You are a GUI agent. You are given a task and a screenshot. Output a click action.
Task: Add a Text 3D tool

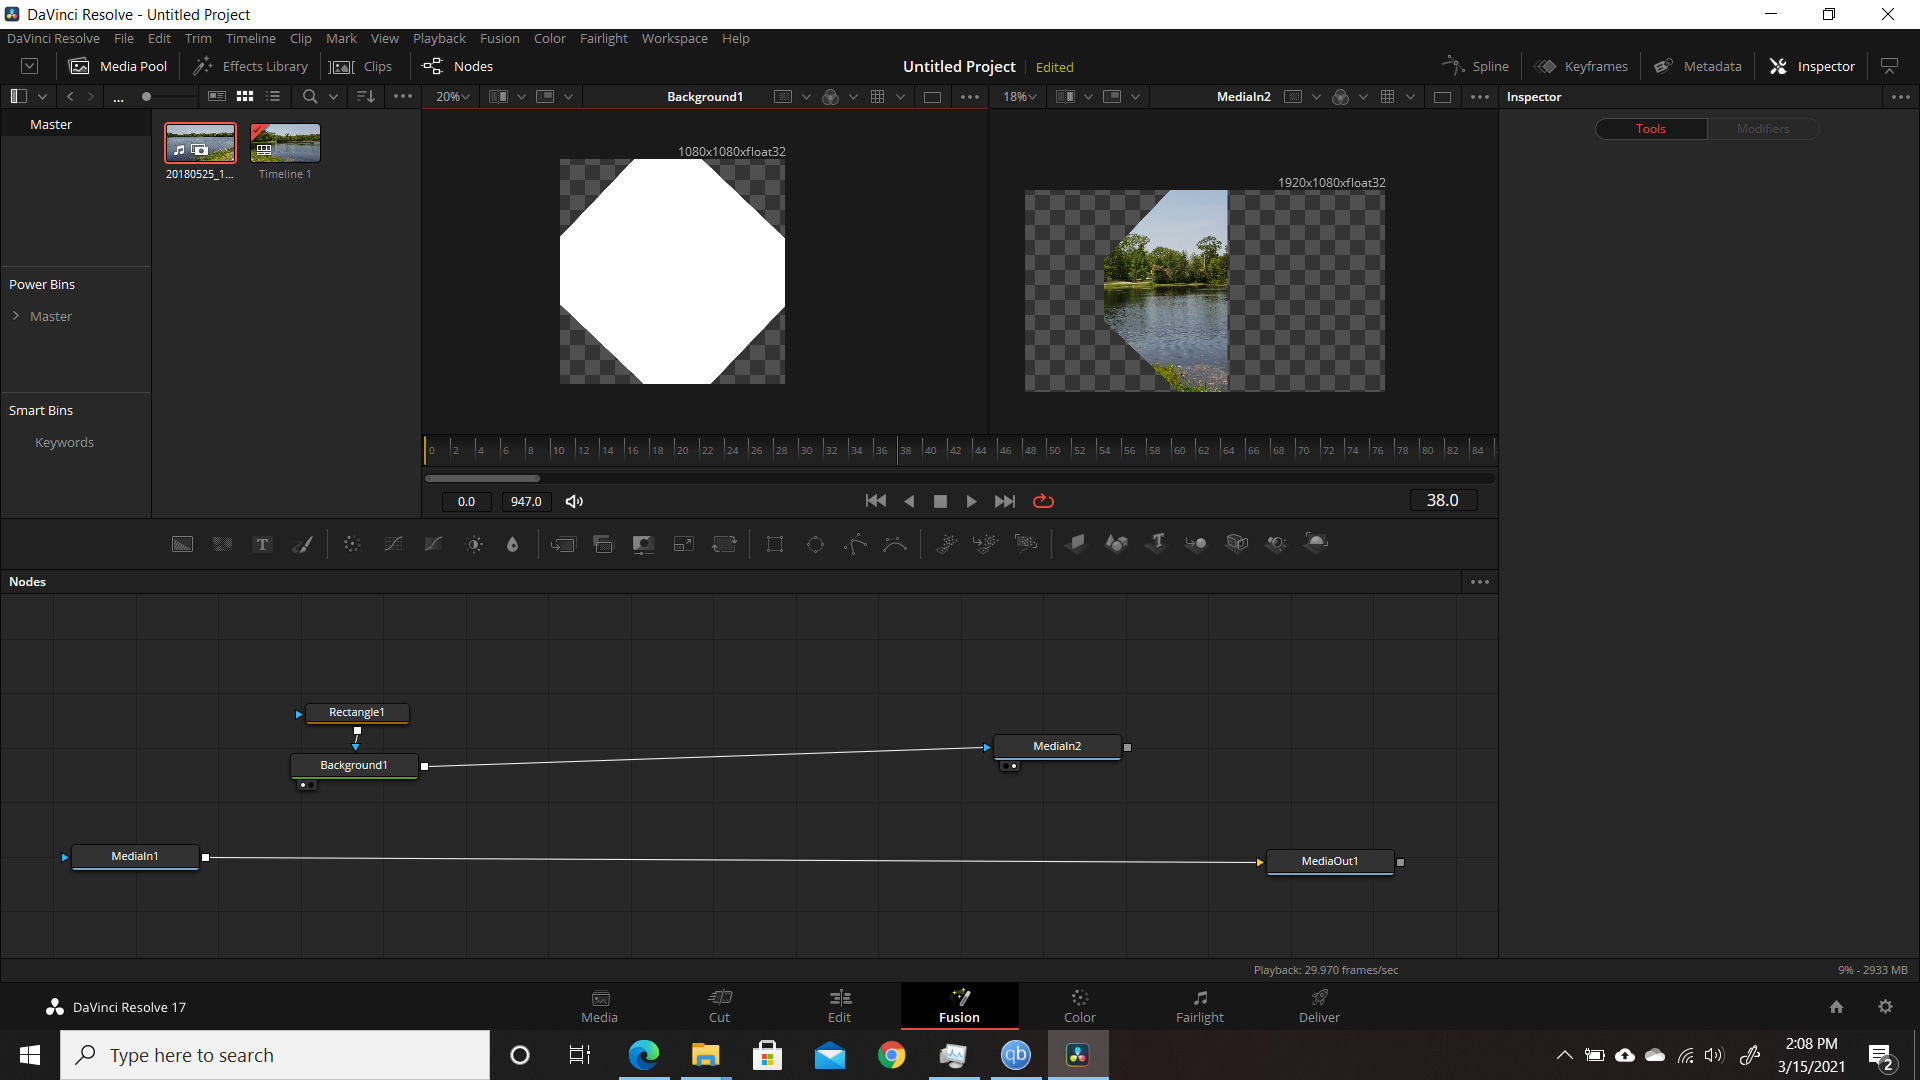coord(1157,544)
